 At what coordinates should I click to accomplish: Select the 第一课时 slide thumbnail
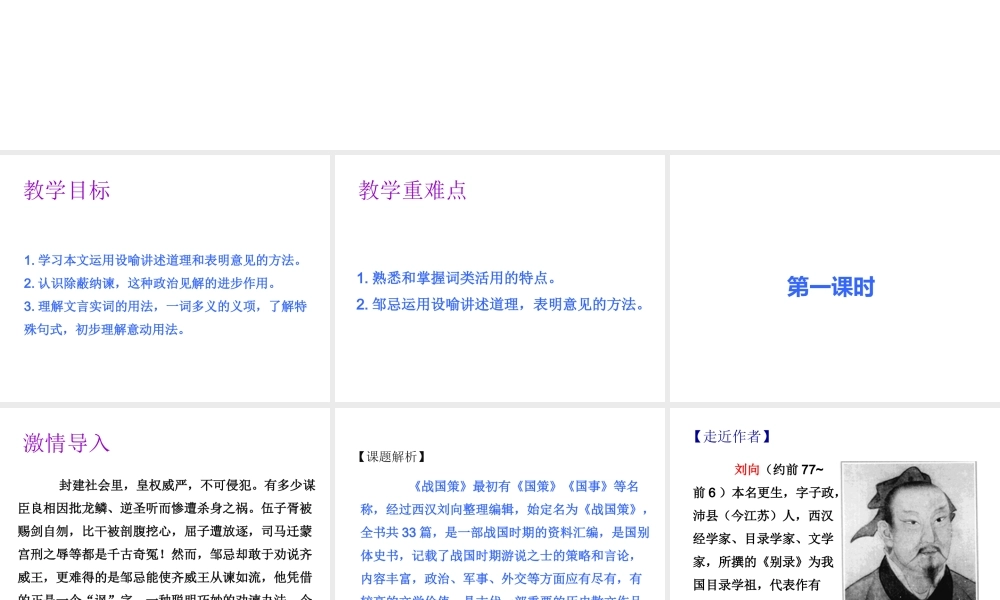click(x=835, y=278)
